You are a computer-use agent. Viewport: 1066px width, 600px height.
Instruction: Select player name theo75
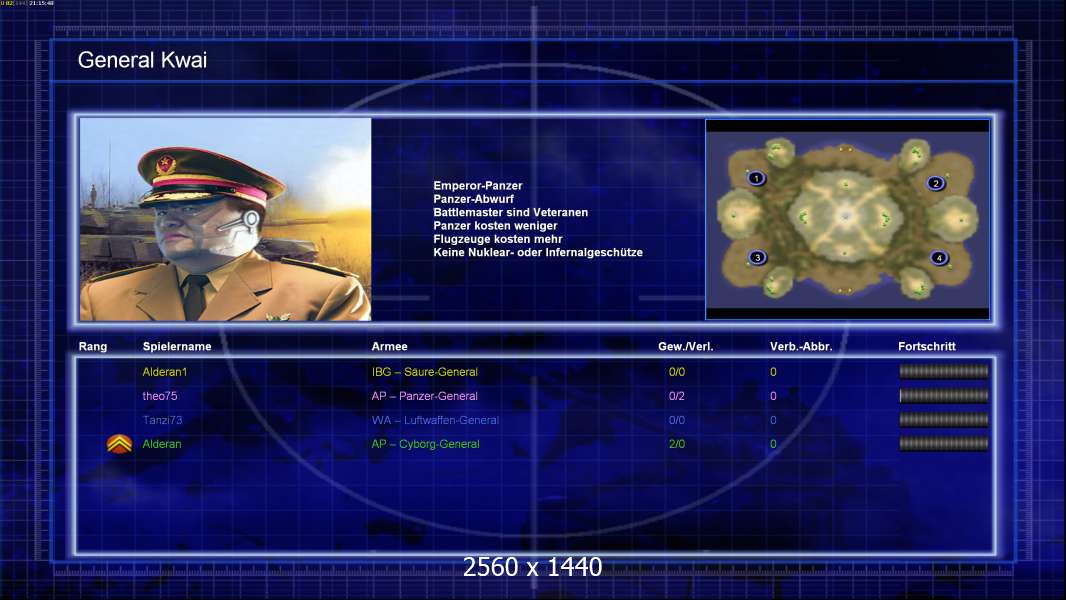tap(160, 396)
